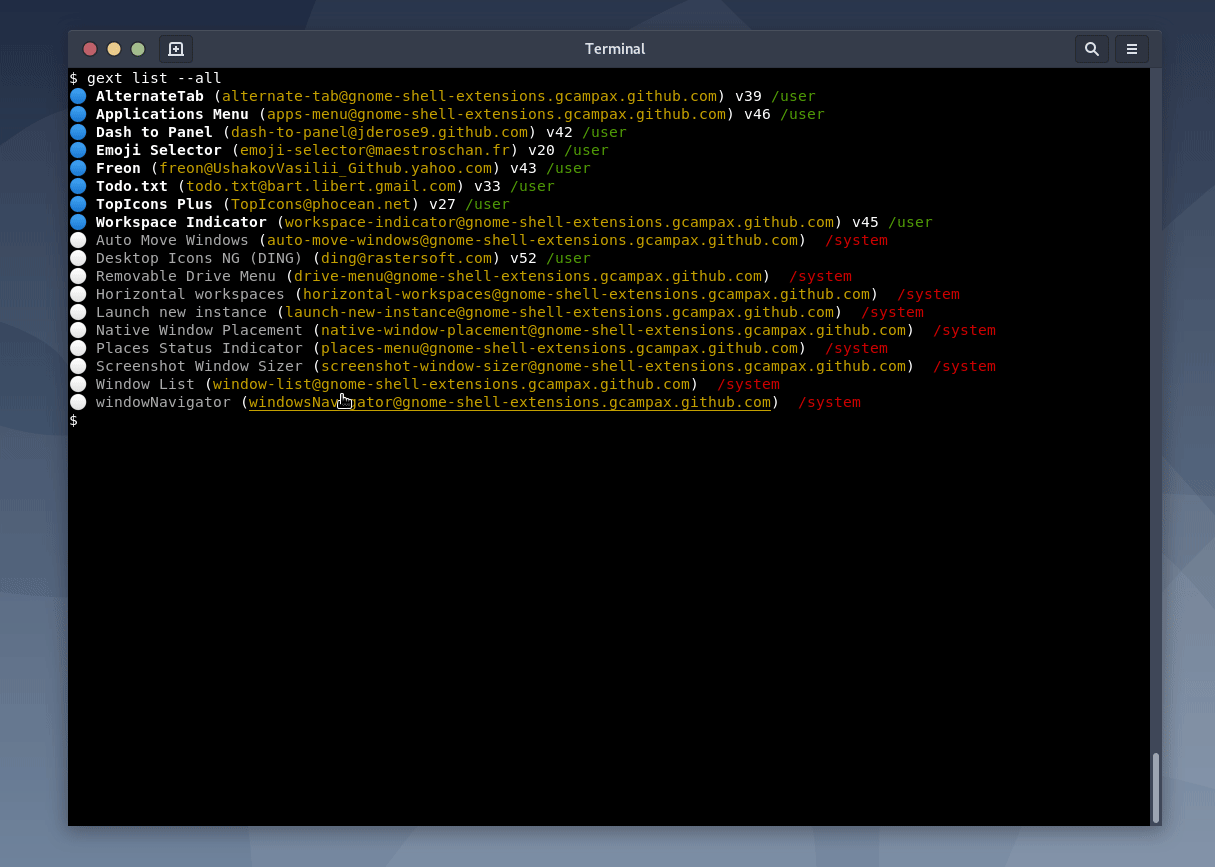Click the window-list@gnome-shell-extensions UUID
The width and height of the screenshot is (1215, 867).
tap(452, 384)
